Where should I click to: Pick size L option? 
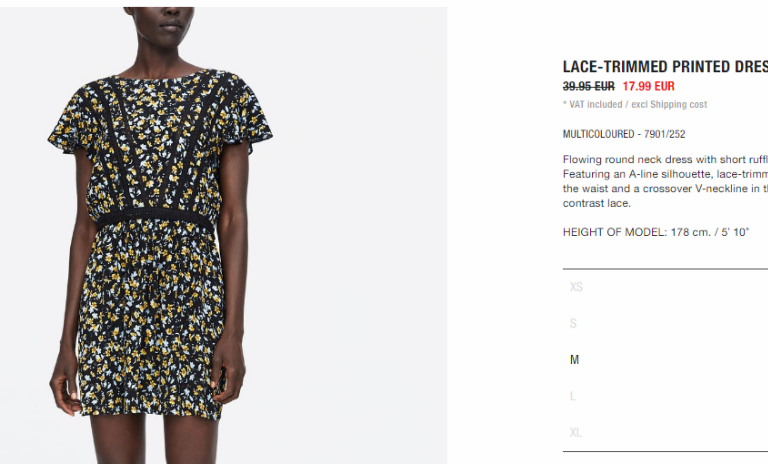pos(573,396)
